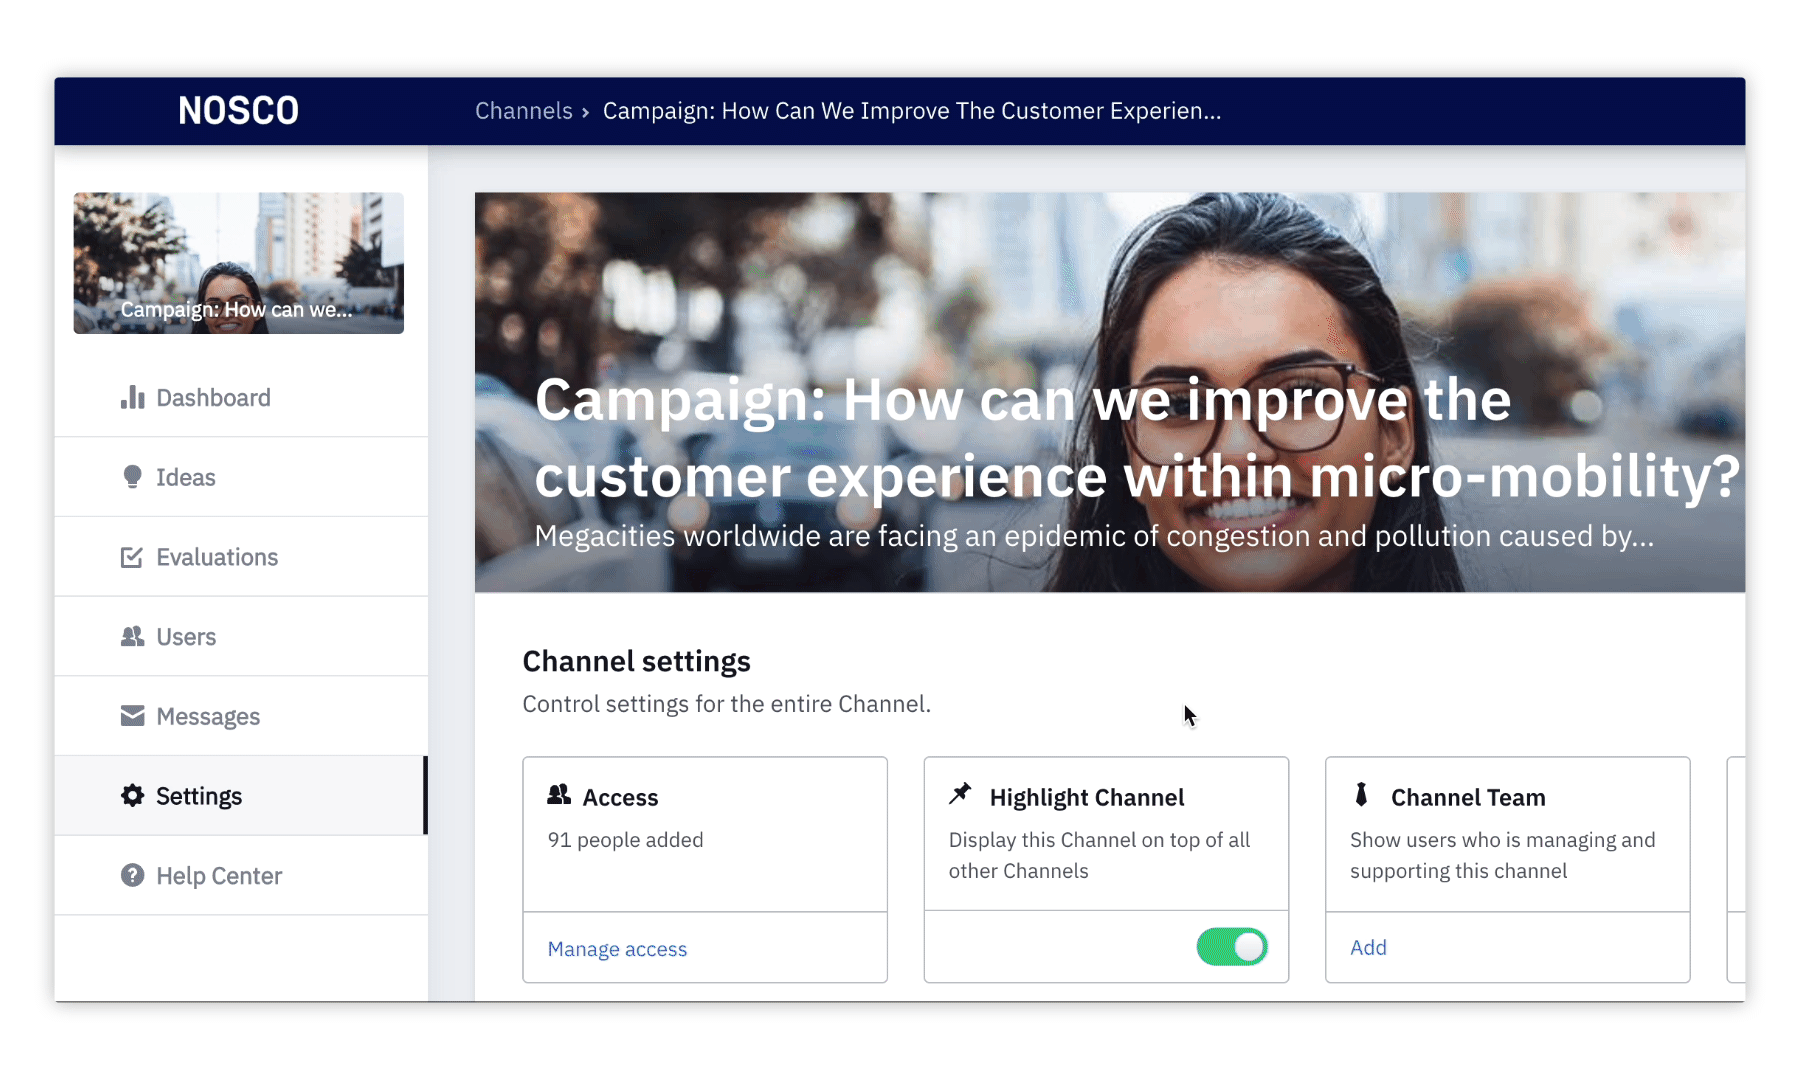Click the Channel Team tie icon
This screenshot has height=1080, width=1800.
coord(1361,795)
